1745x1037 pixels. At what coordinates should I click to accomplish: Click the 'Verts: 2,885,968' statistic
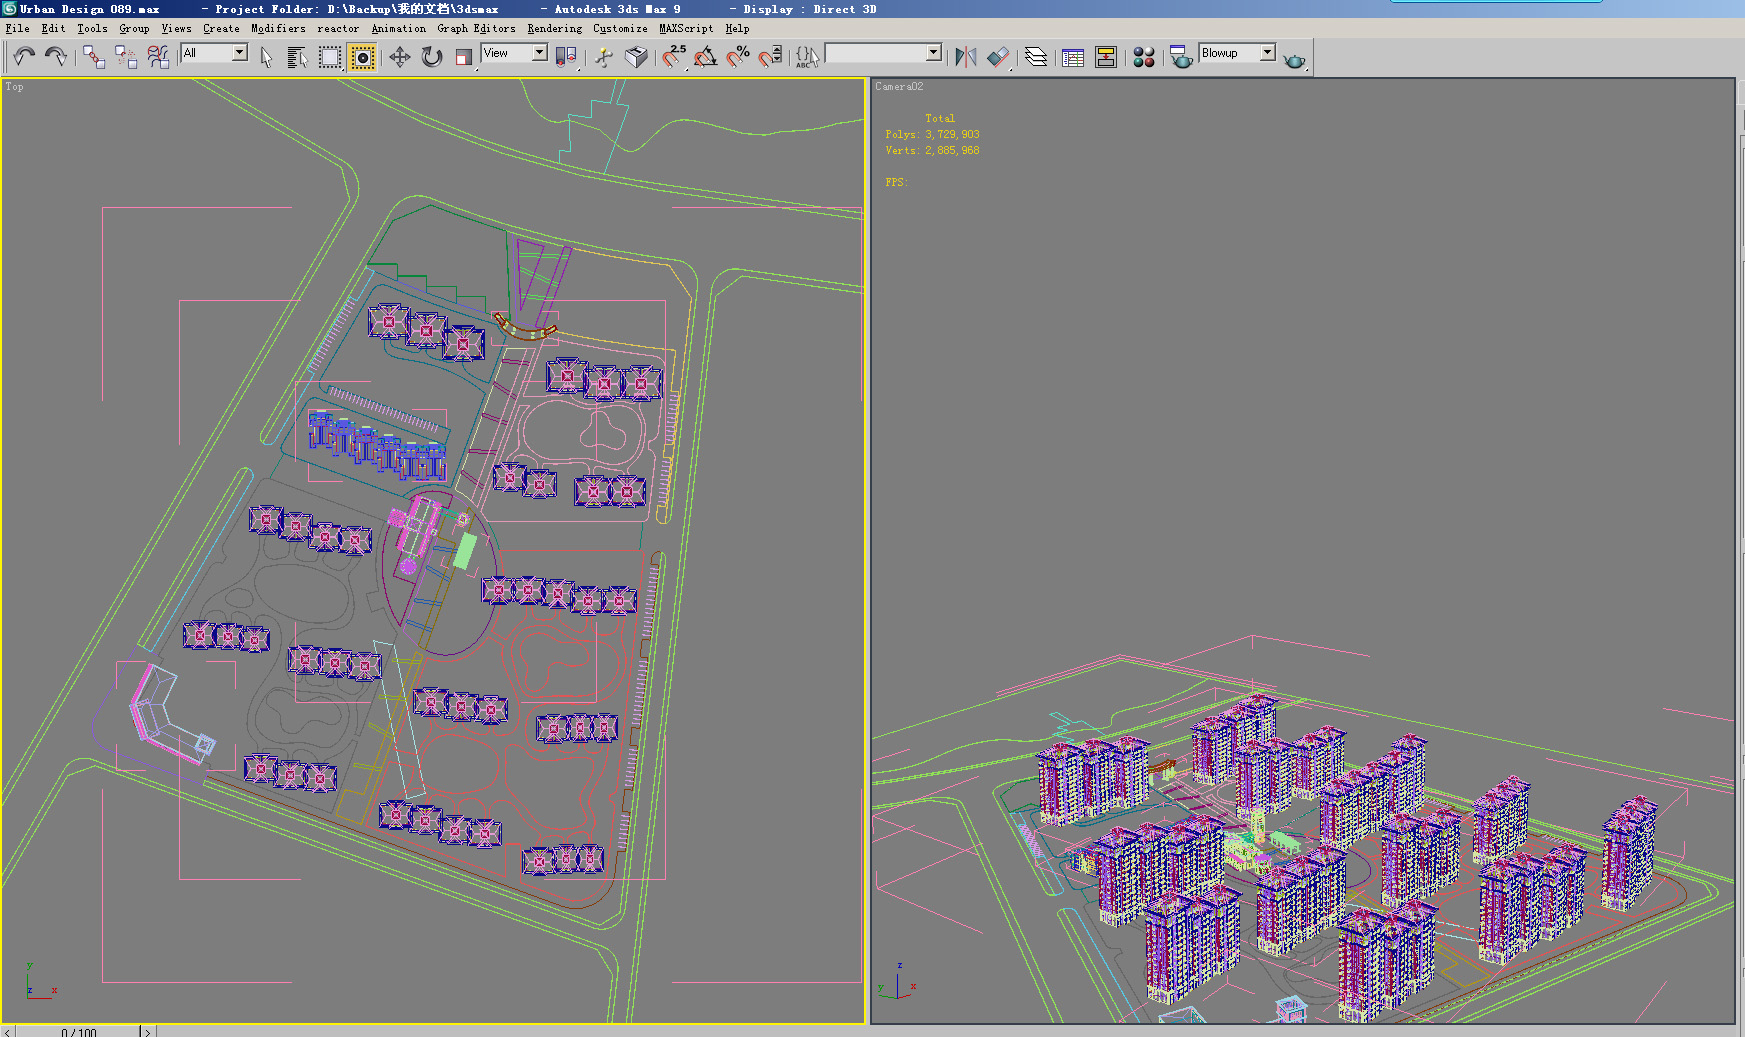932,150
